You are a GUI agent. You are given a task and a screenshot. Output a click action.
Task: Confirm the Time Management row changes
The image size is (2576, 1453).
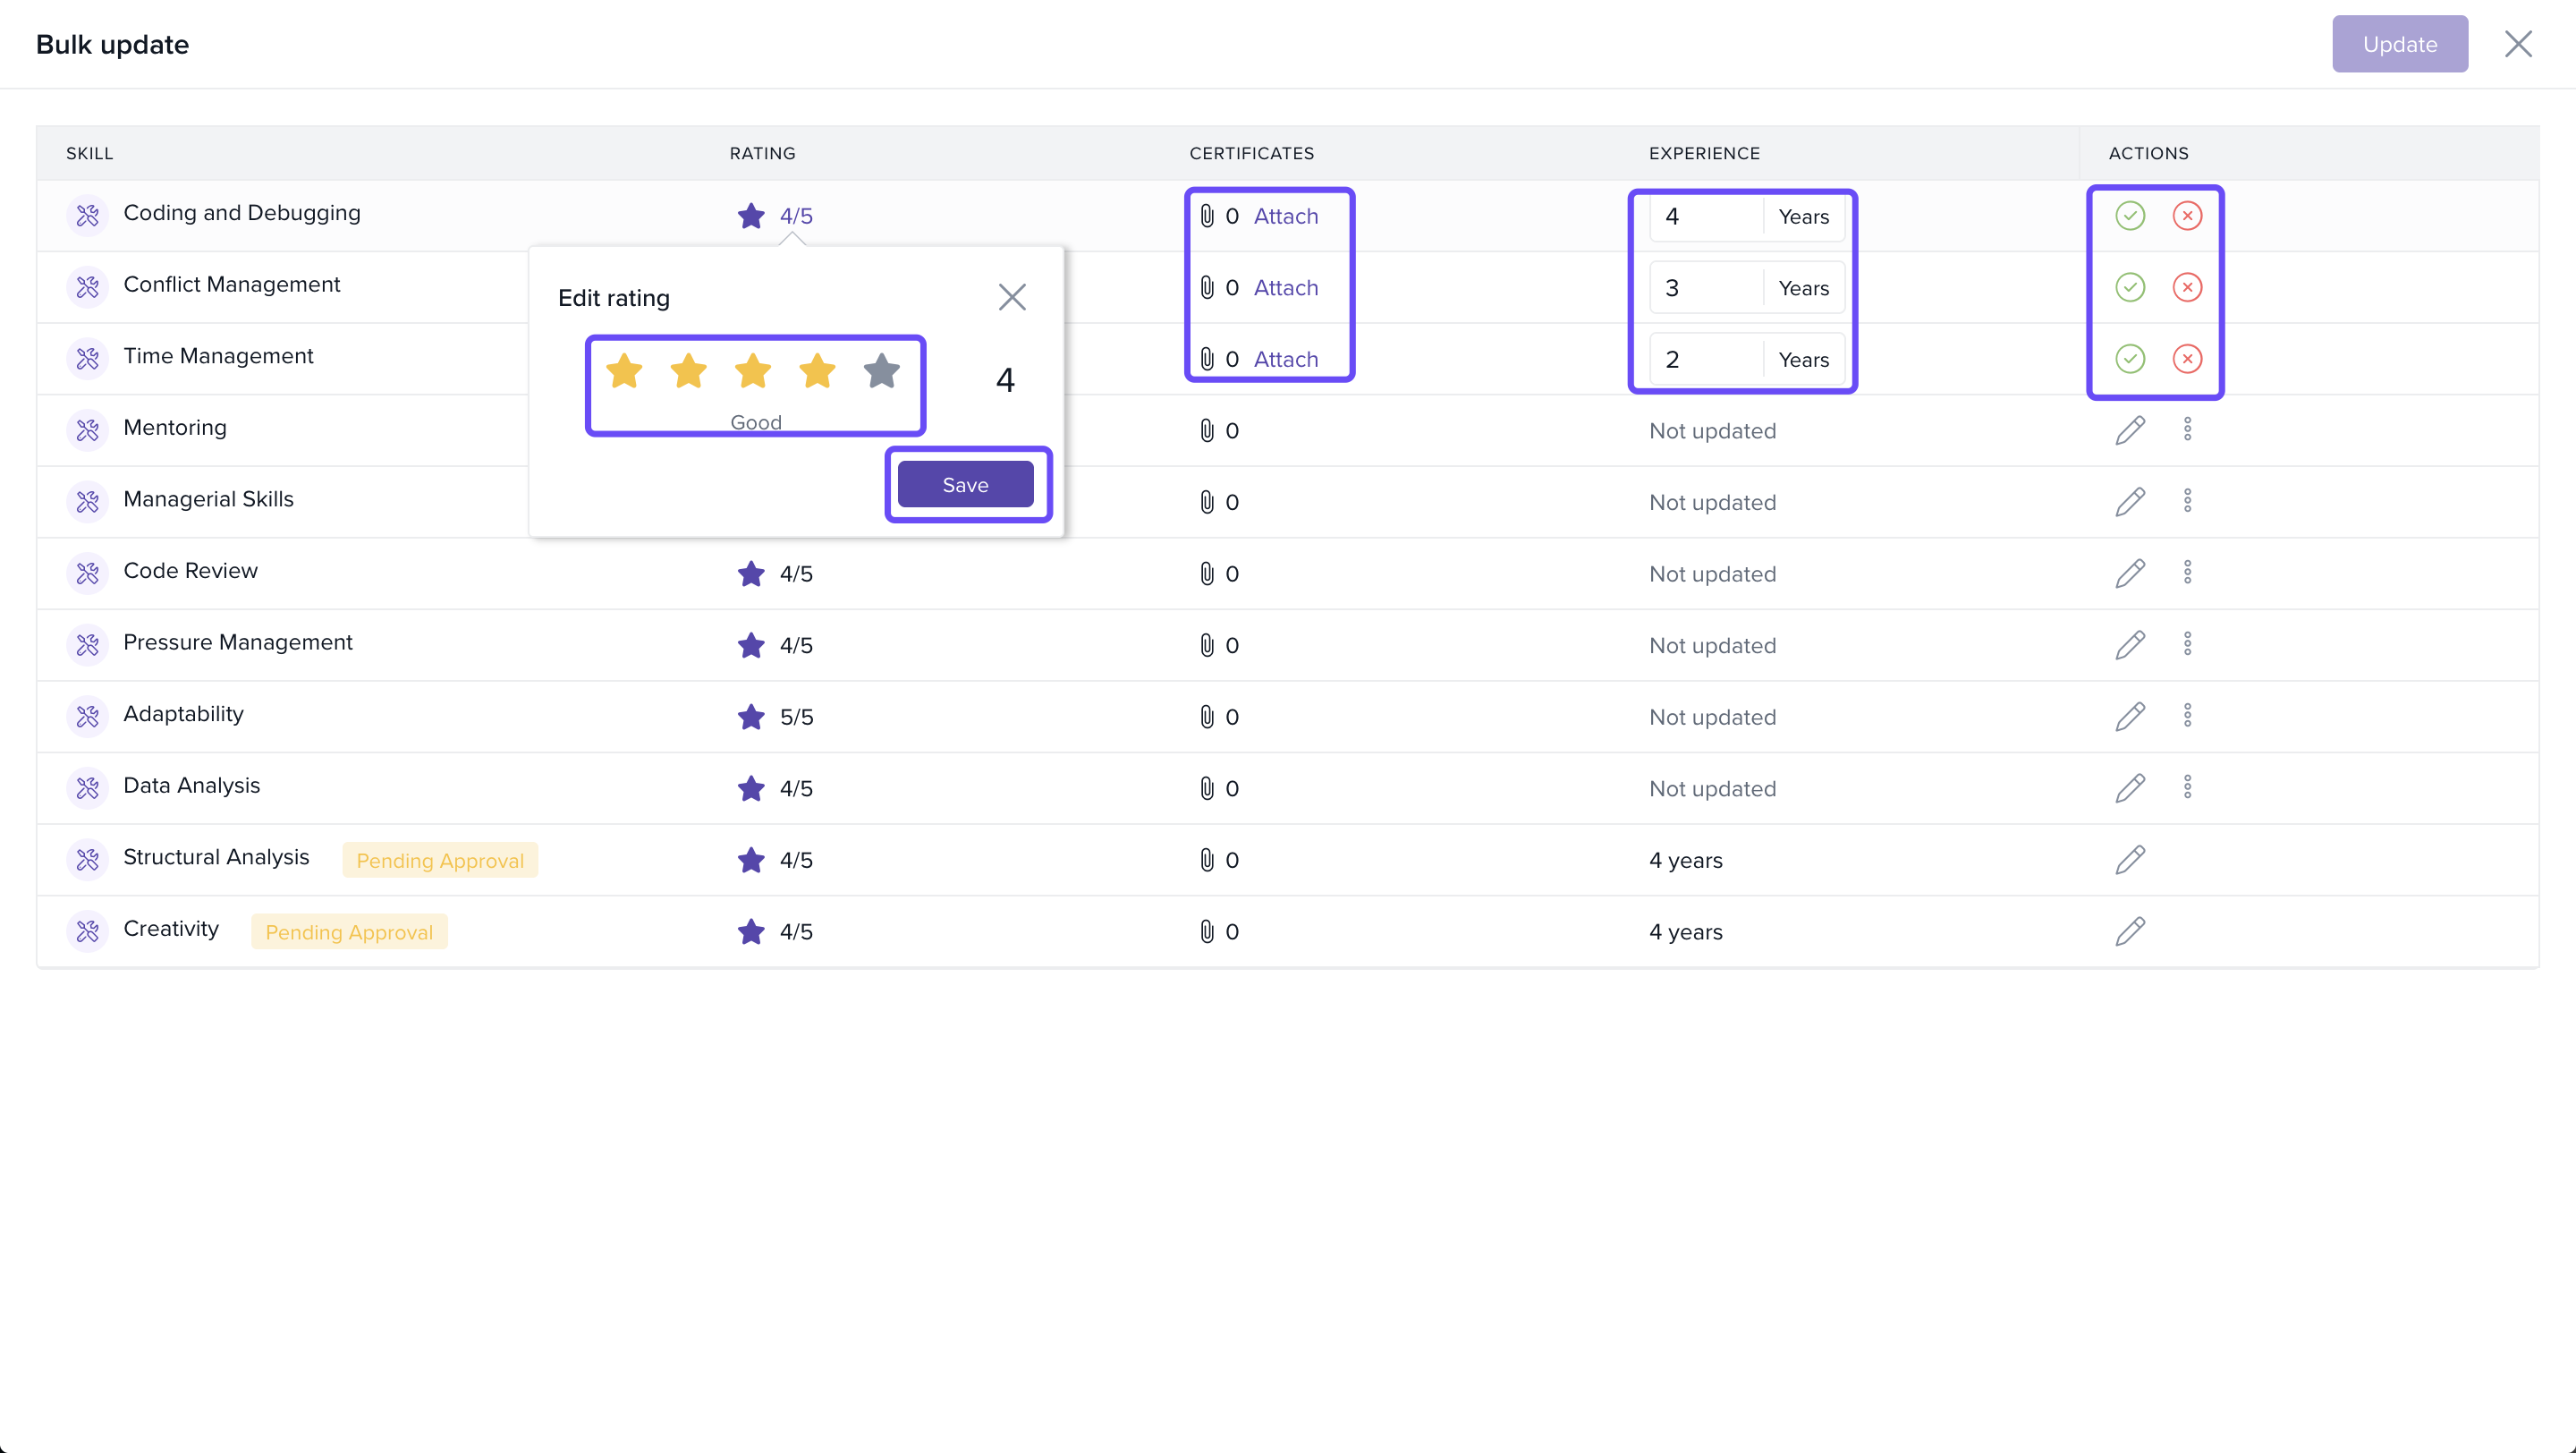[x=2129, y=359]
